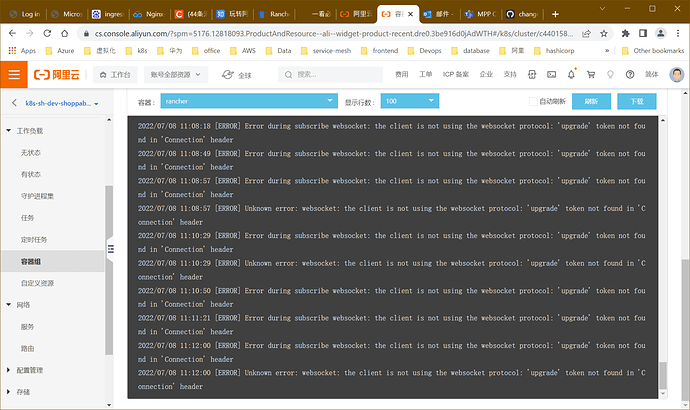Enable the 自动刷新 checkbox
The image size is (690, 410).
[x=533, y=101]
